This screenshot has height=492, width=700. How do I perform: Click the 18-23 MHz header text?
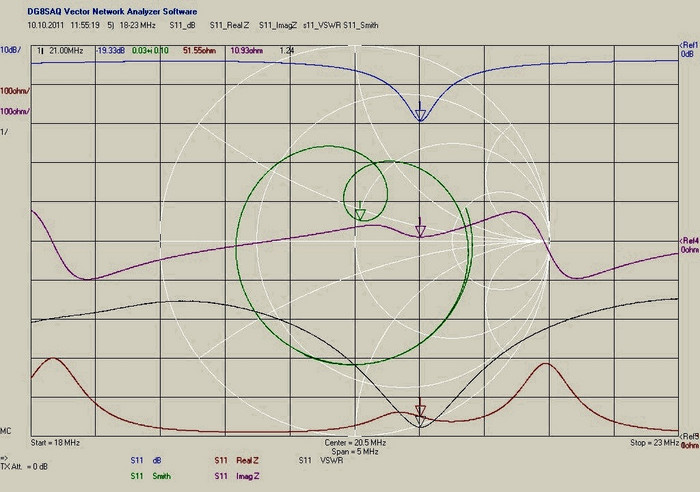137,25
